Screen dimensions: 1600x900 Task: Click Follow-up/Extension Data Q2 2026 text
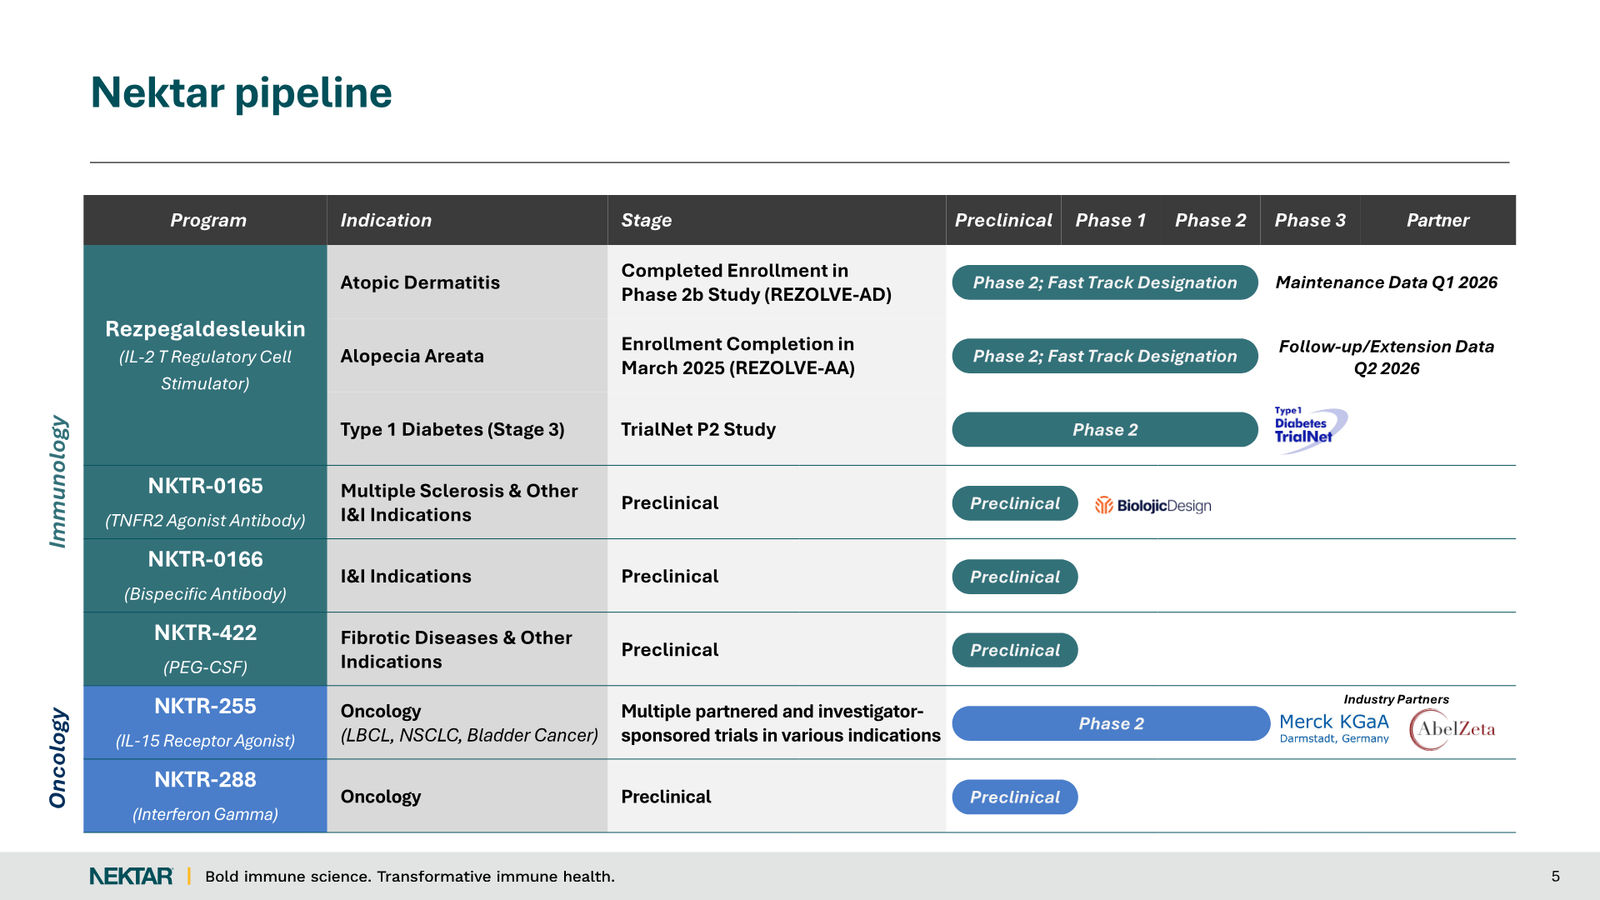point(1386,357)
